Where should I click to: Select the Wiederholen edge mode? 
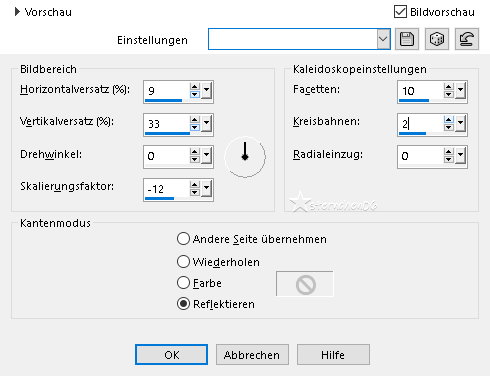[183, 262]
